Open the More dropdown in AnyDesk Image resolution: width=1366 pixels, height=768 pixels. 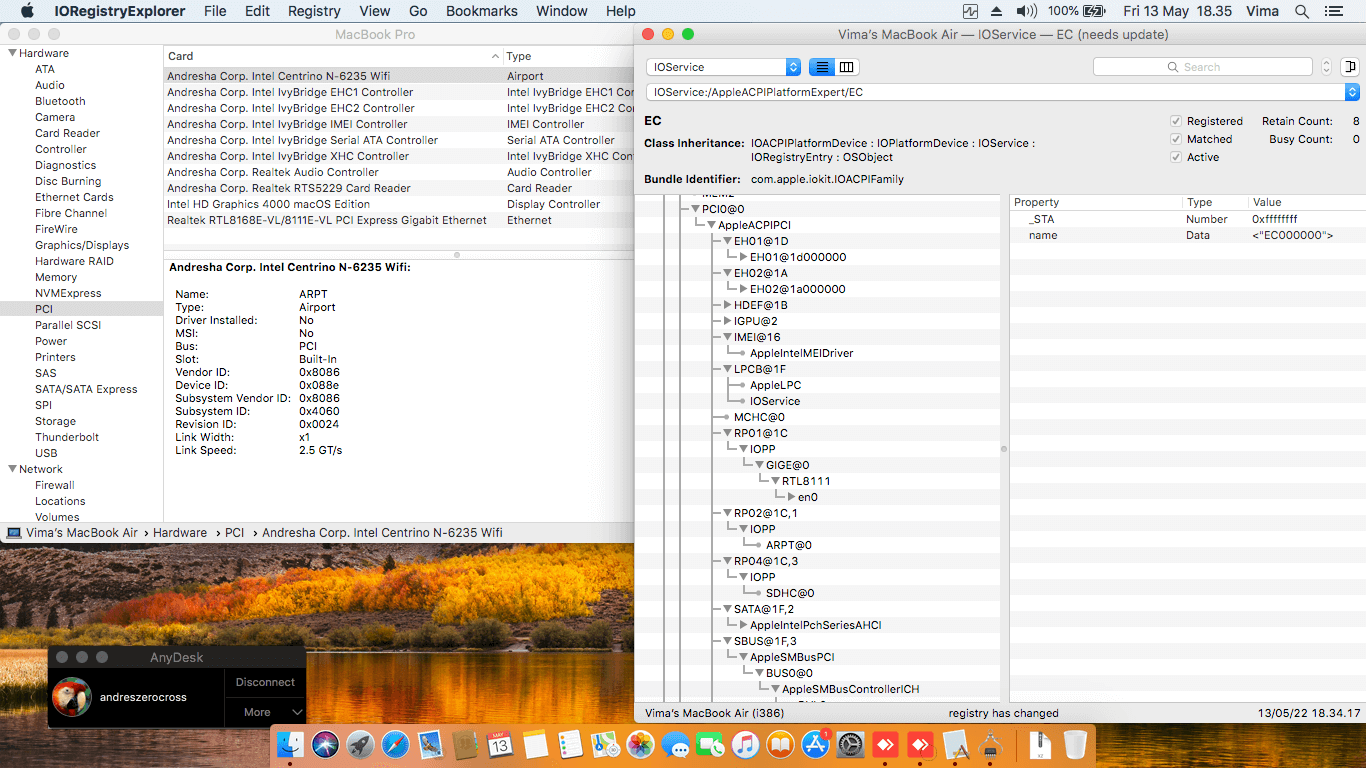[265, 712]
